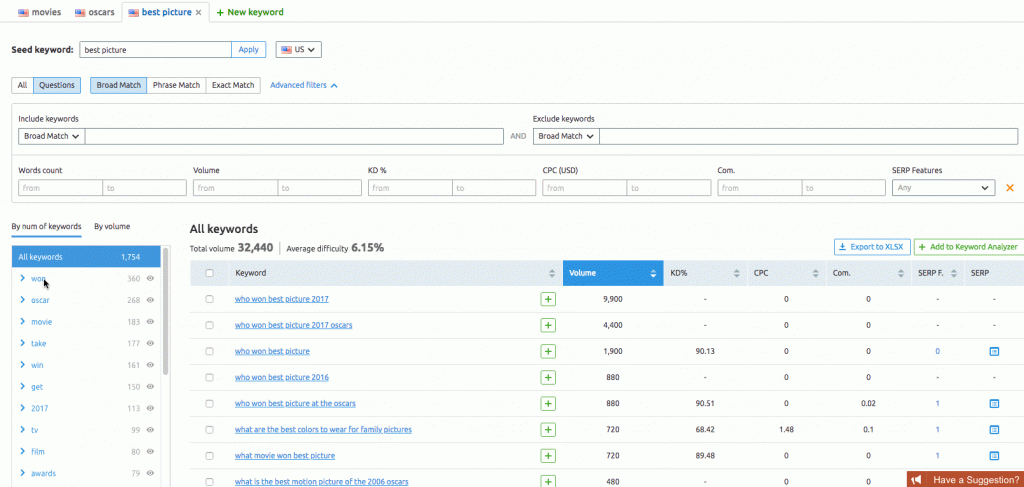This screenshot has height=487, width=1024.
Task: Click the Volume 'from' field
Action: point(235,188)
